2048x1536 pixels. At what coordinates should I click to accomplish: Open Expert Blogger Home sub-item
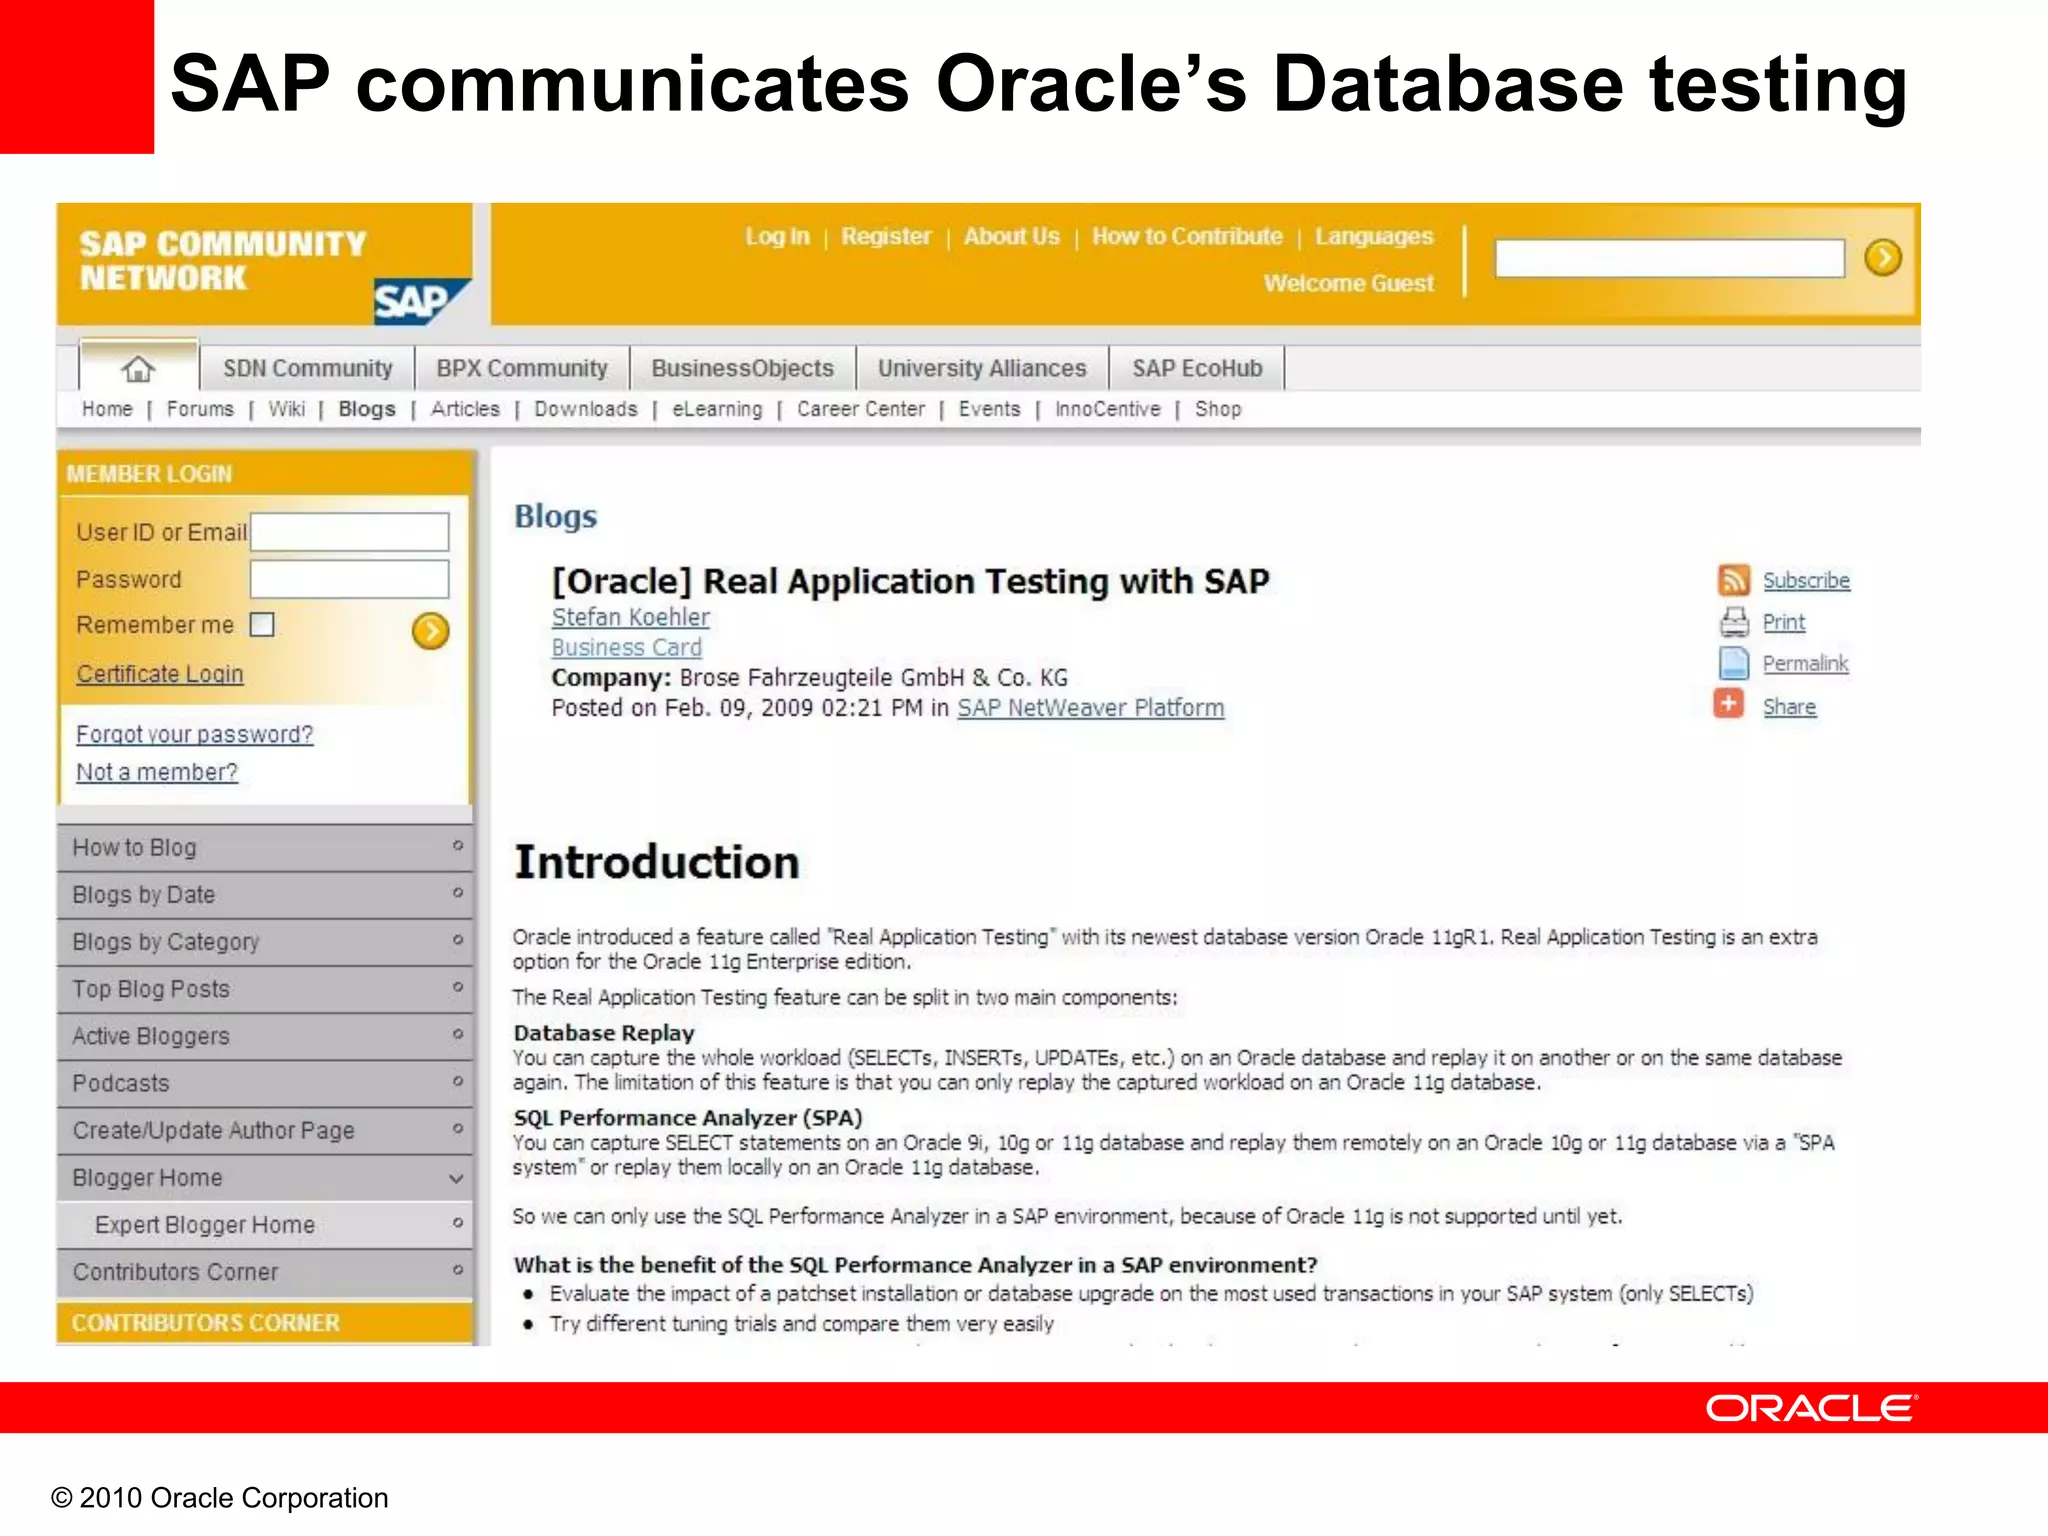point(265,1224)
